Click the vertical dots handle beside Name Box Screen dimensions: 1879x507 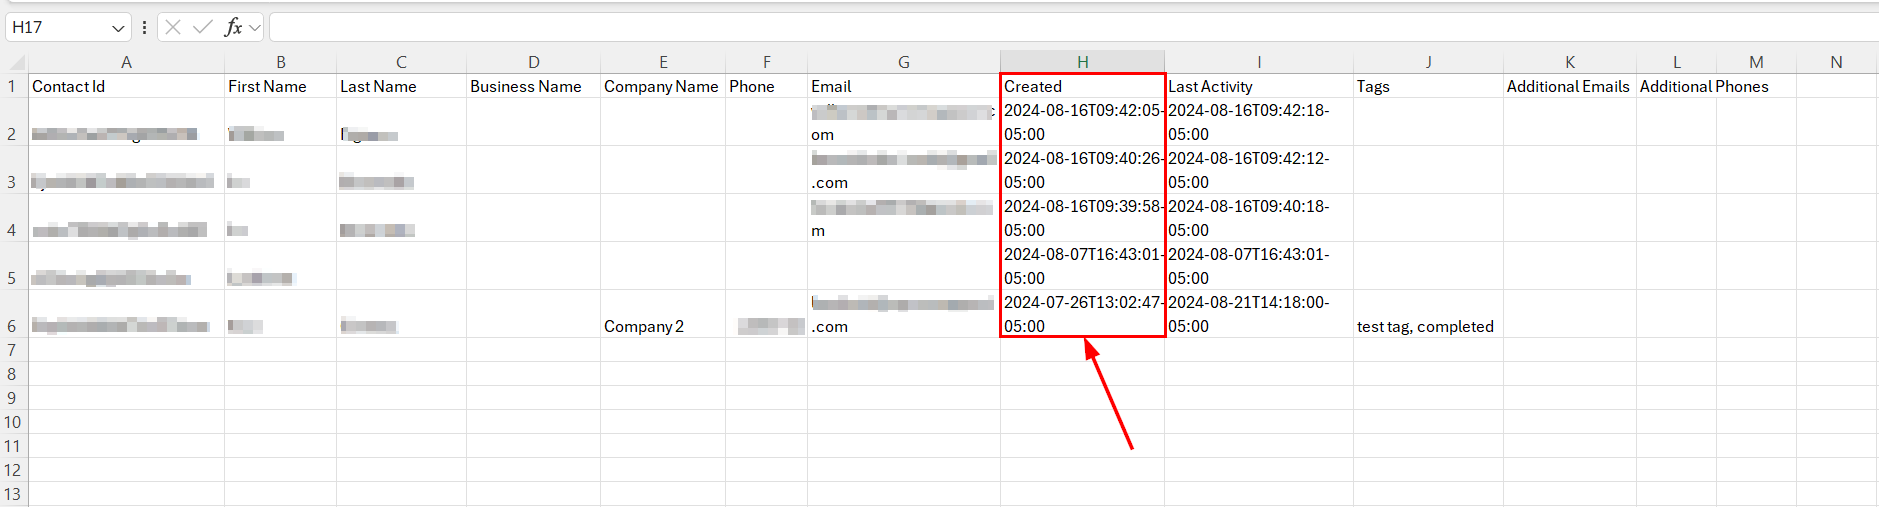145,27
